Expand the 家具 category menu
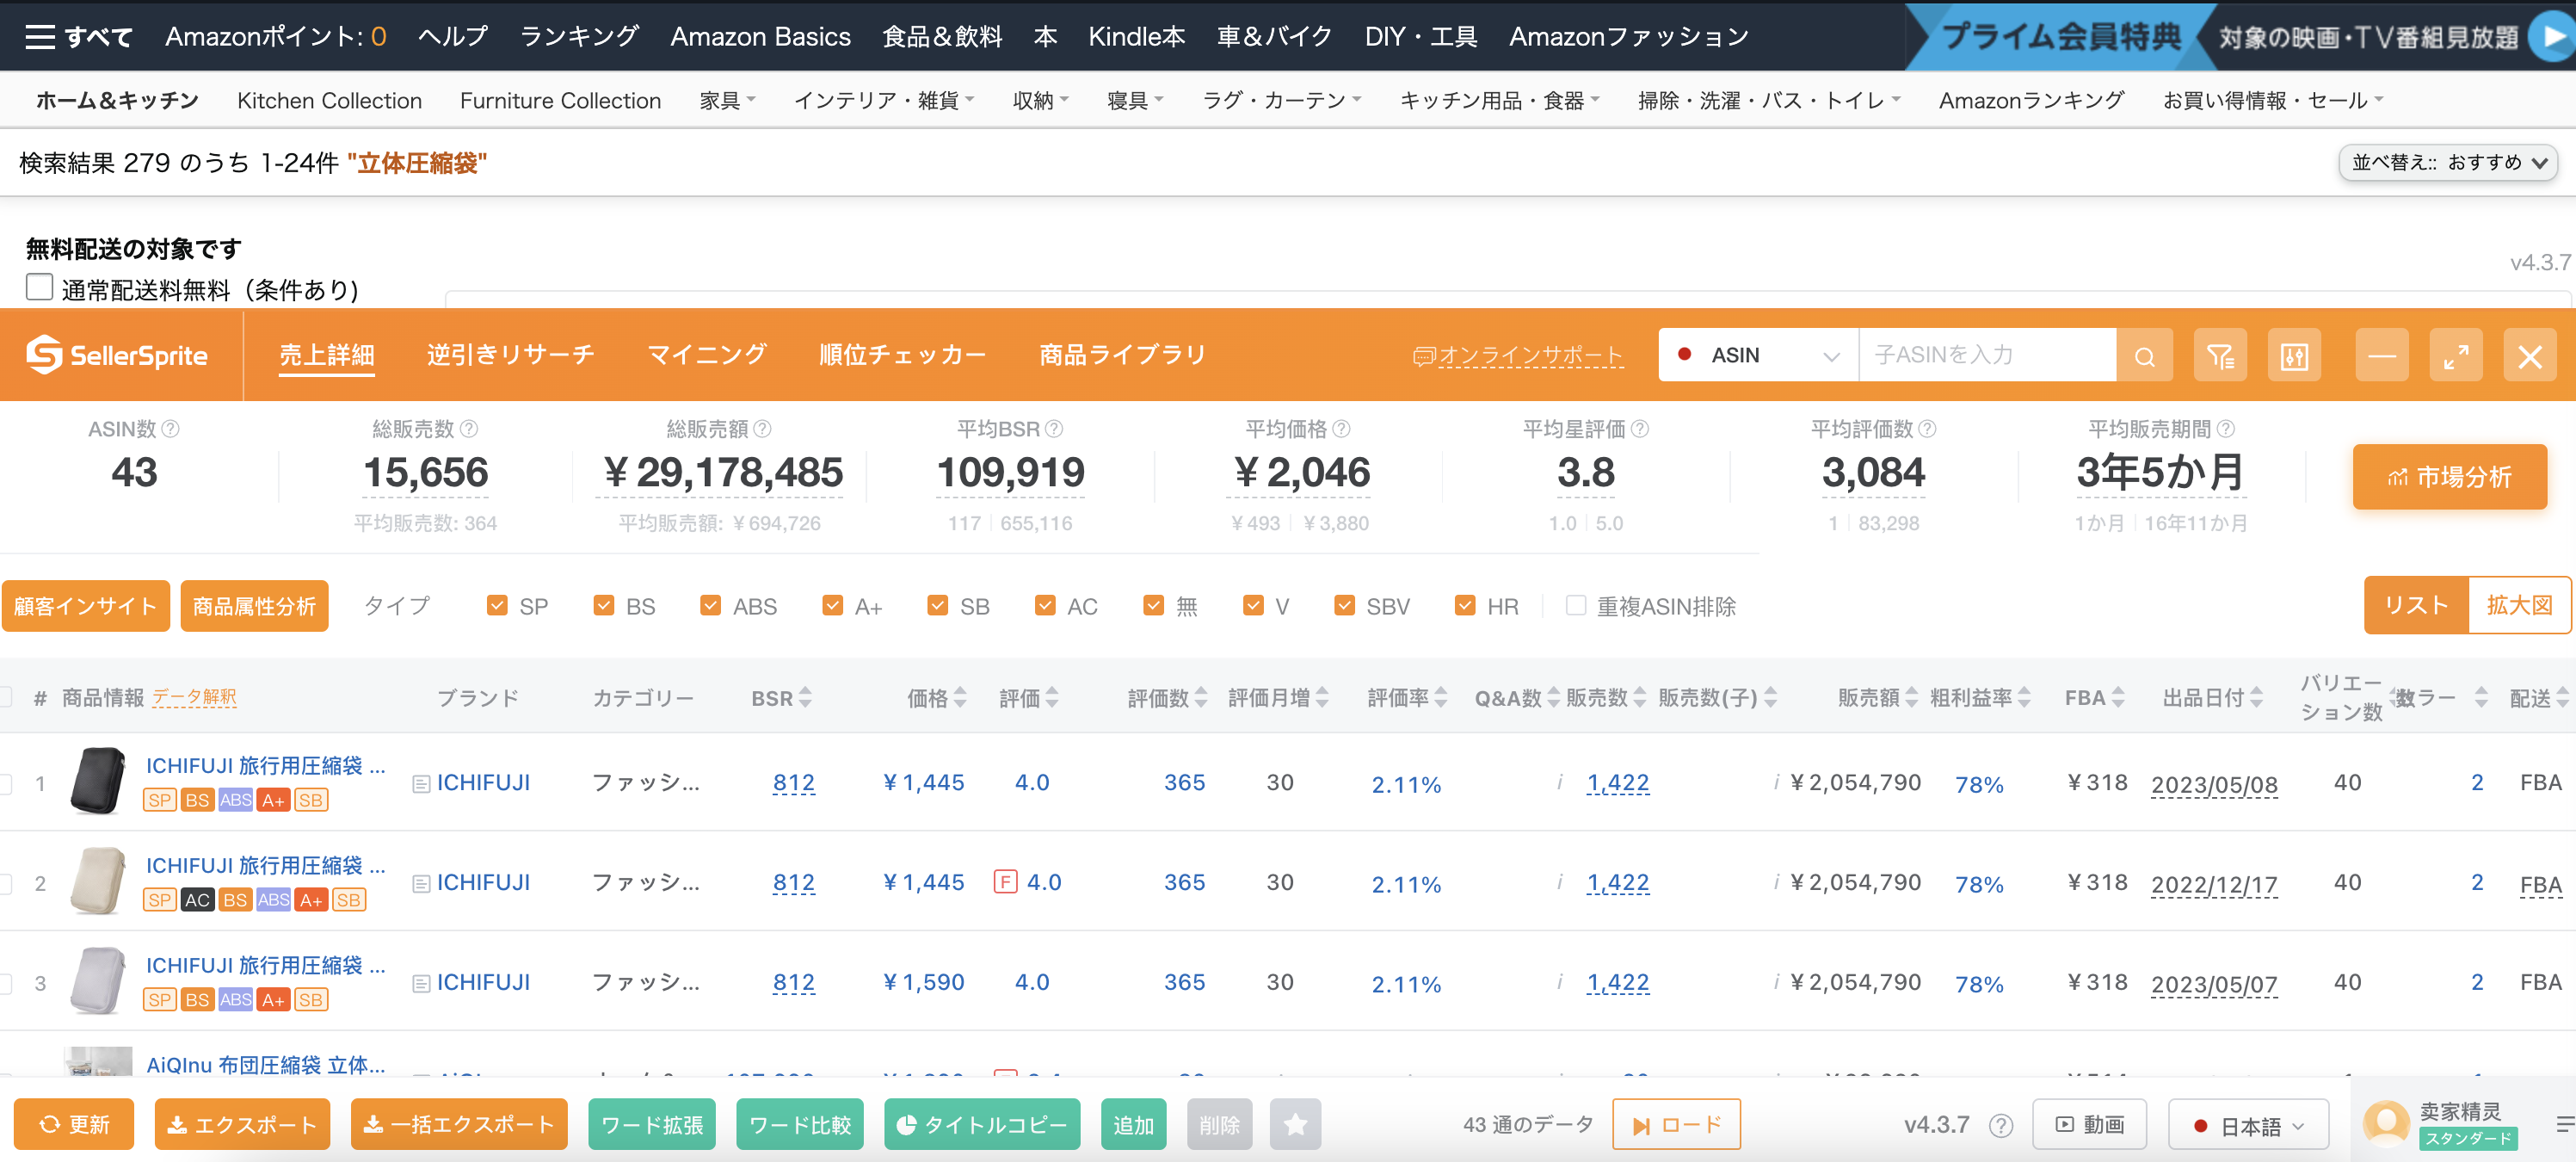This screenshot has height=1162, width=2576. (x=727, y=100)
